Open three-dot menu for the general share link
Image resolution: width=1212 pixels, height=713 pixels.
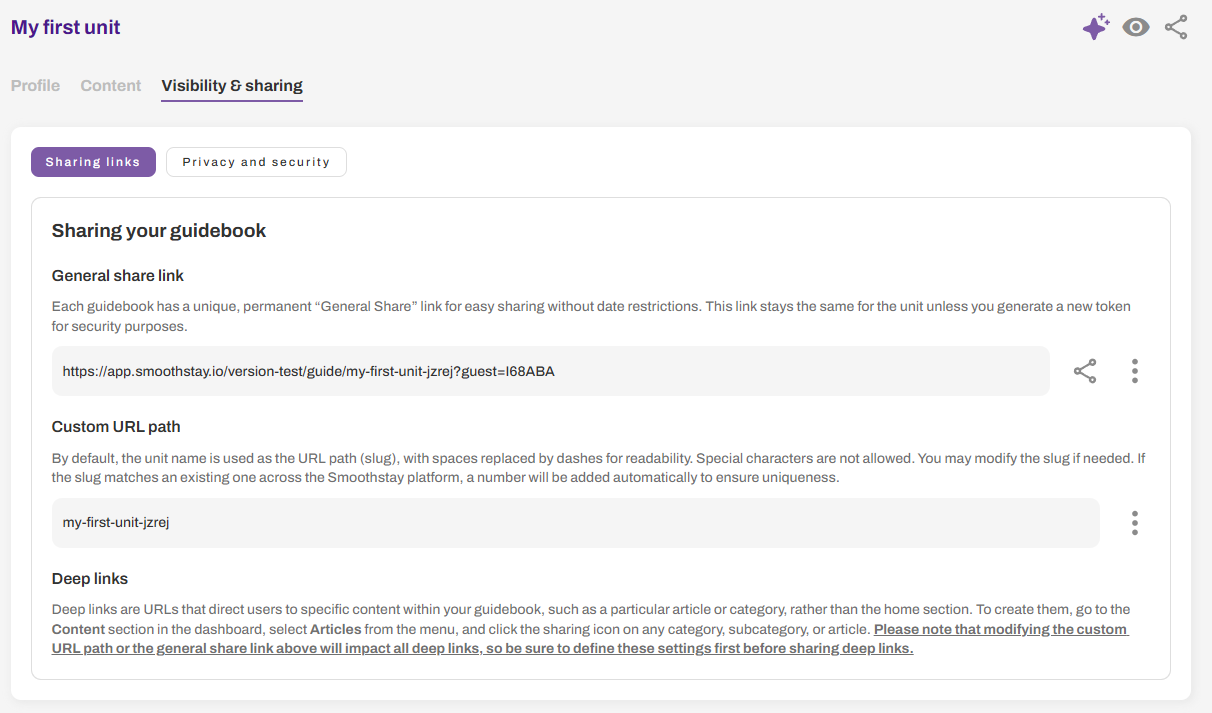tap(1135, 372)
